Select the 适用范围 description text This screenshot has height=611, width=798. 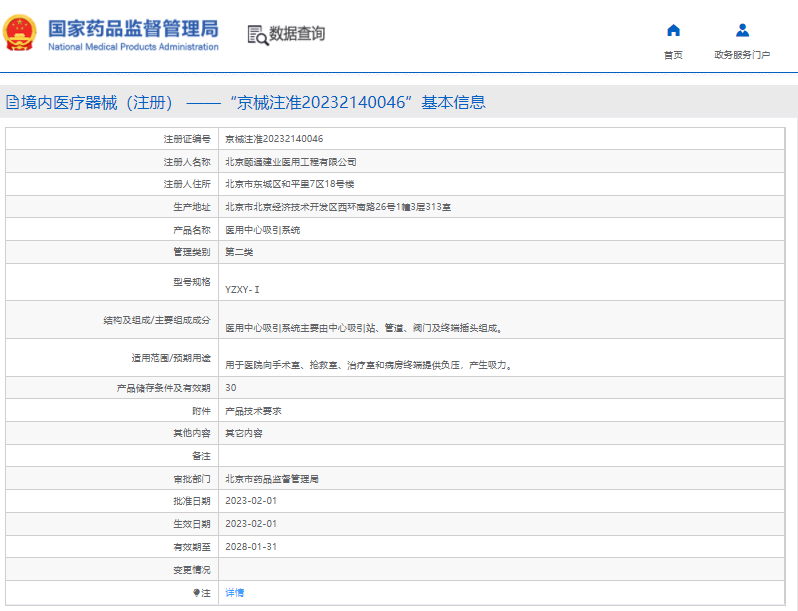[368, 365]
